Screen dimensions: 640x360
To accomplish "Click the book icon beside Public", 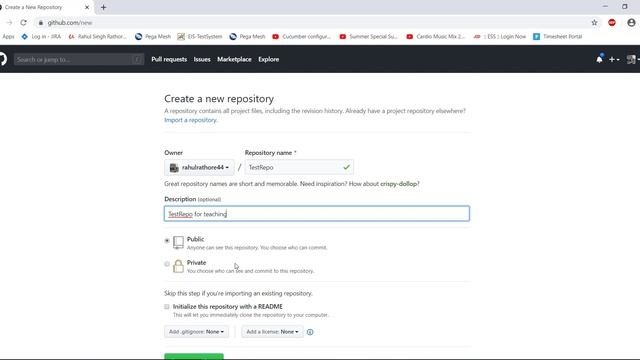I will (x=178, y=242).
